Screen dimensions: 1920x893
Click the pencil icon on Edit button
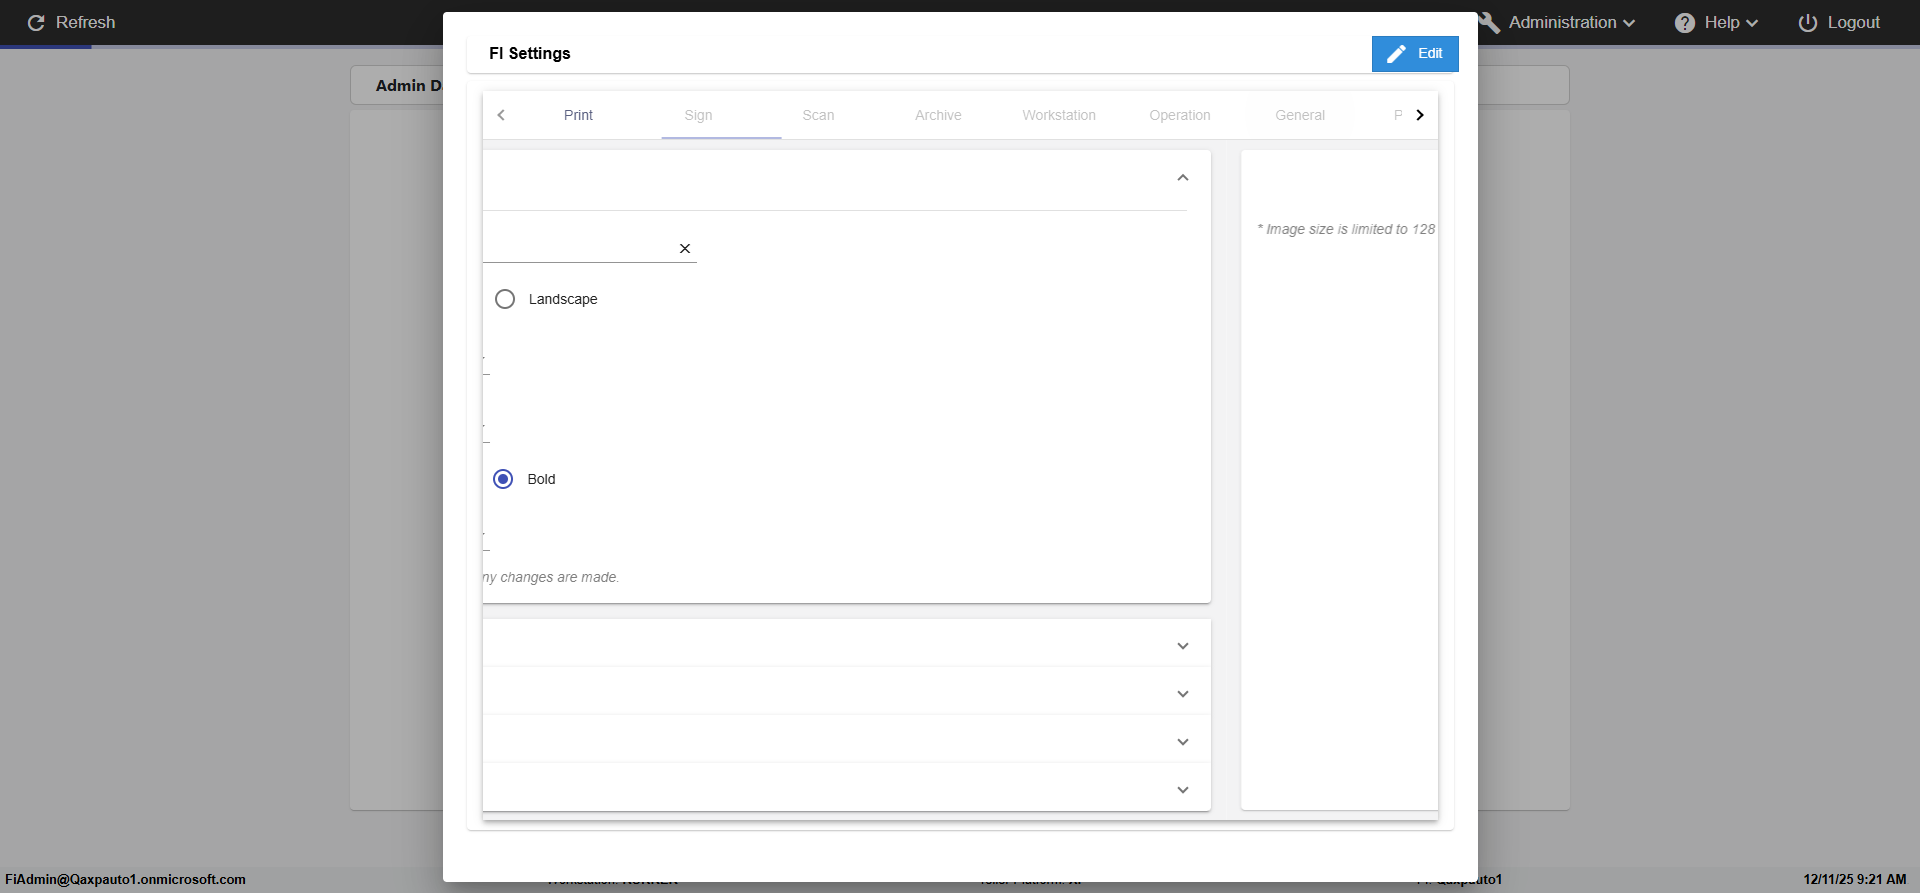pos(1397,54)
